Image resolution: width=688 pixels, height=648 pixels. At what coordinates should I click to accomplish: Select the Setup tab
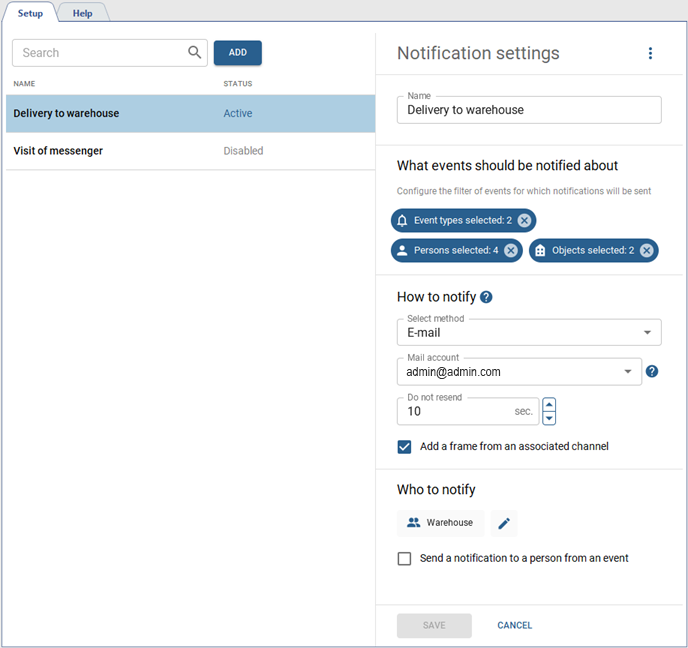[x=30, y=13]
